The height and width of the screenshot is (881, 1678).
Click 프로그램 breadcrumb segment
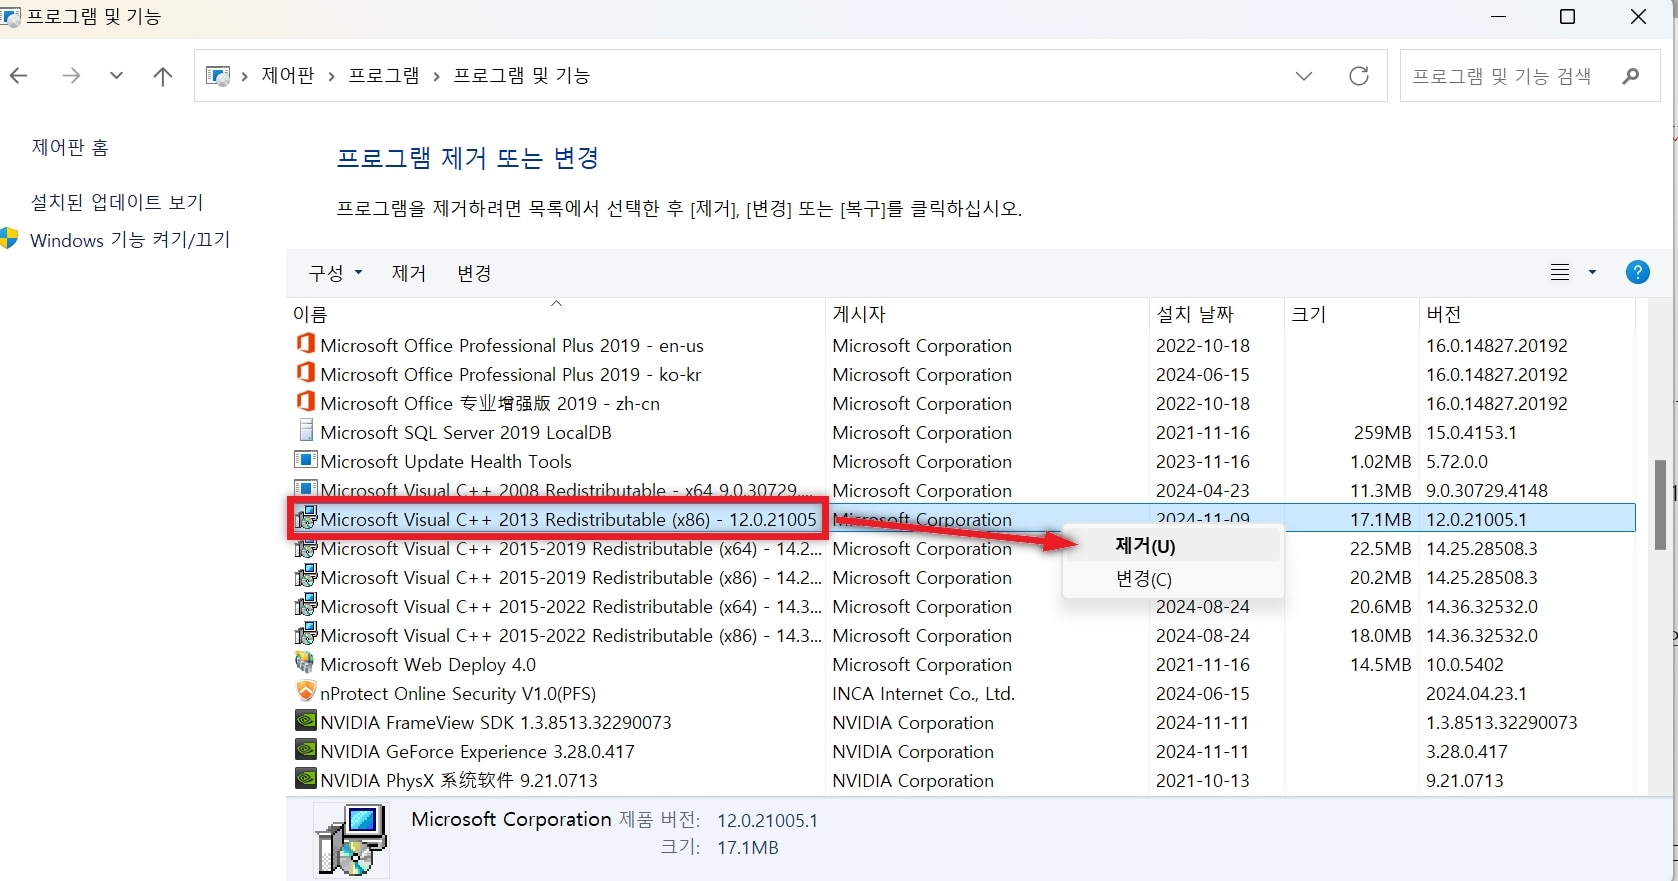pyautogui.click(x=384, y=76)
